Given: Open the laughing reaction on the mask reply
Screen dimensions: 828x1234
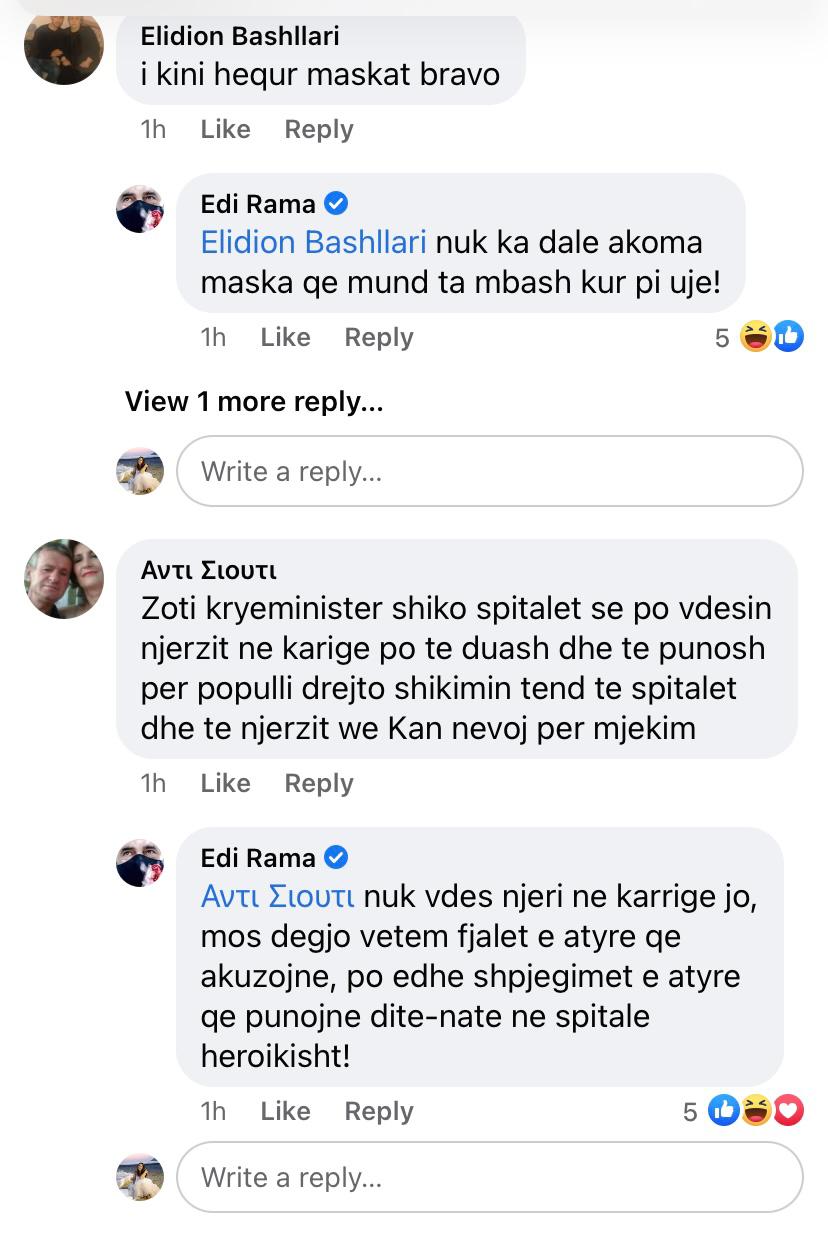Looking at the screenshot, I should pos(755,337).
